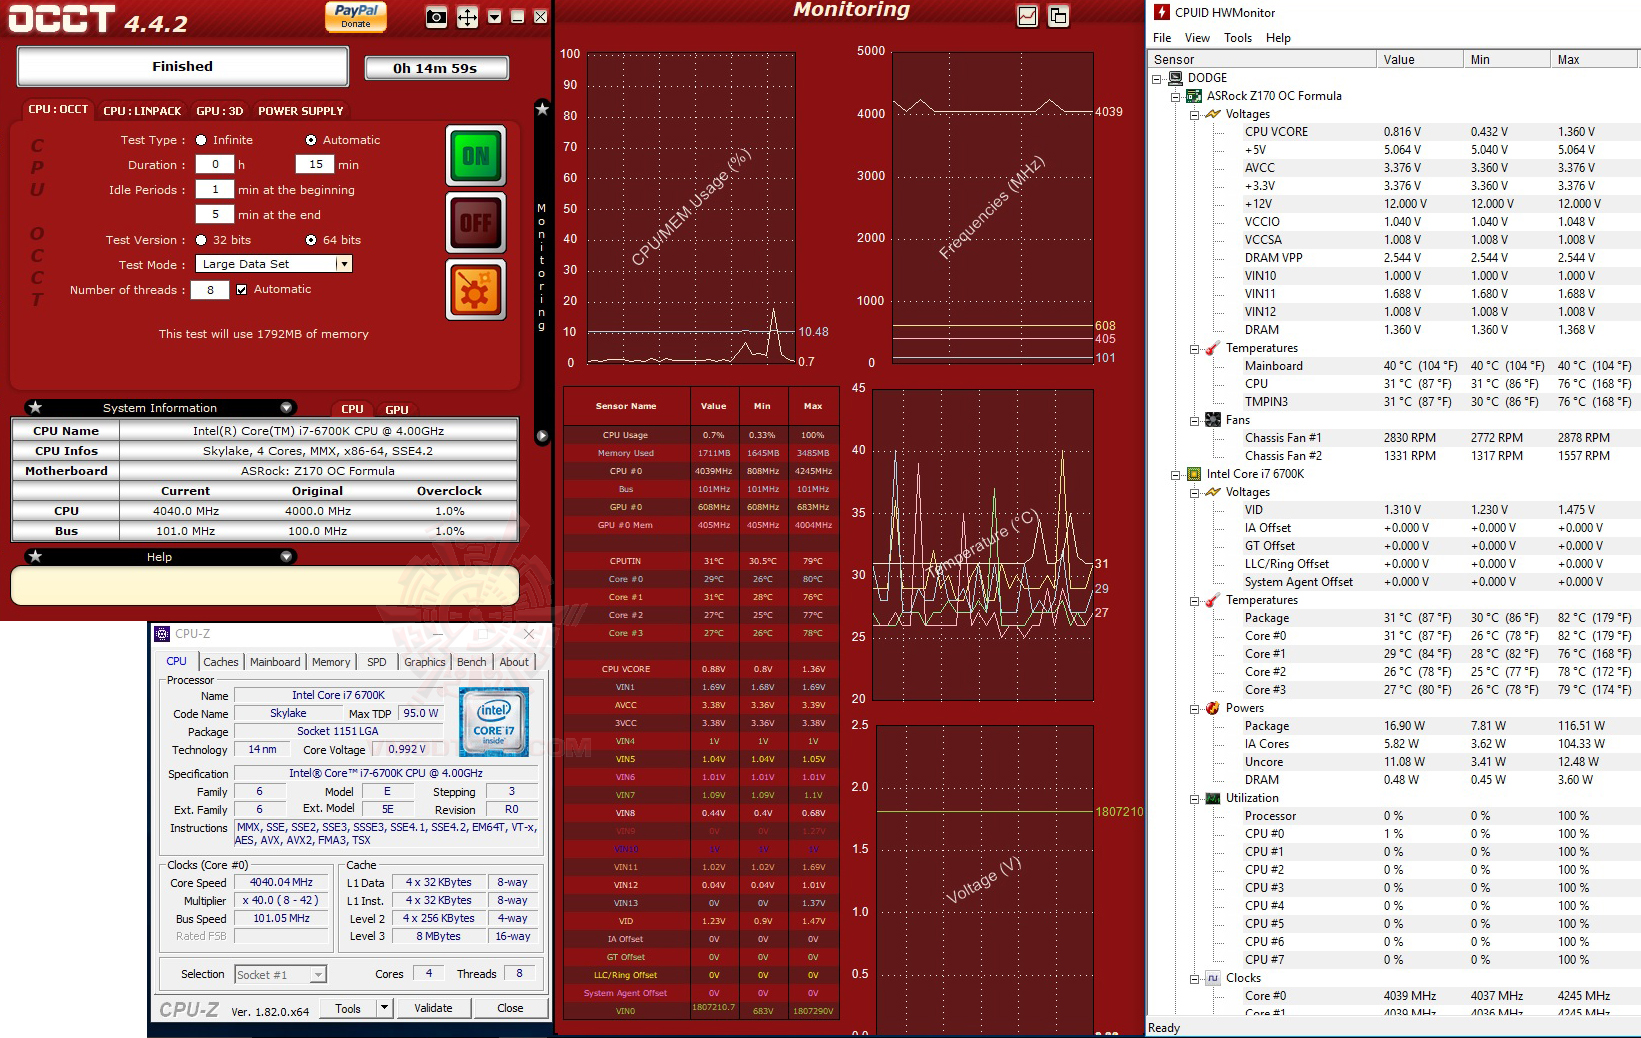Click the window icon in the Monitoring header
The height and width of the screenshot is (1038, 1641).
pyautogui.click(x=1058, y=16)
